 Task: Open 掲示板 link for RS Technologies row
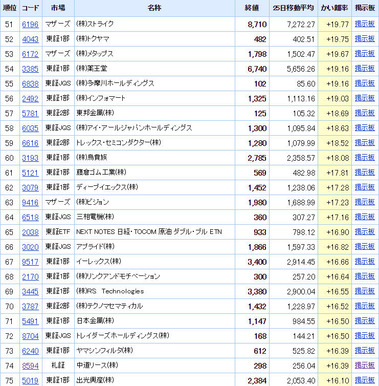pos(365,291)
